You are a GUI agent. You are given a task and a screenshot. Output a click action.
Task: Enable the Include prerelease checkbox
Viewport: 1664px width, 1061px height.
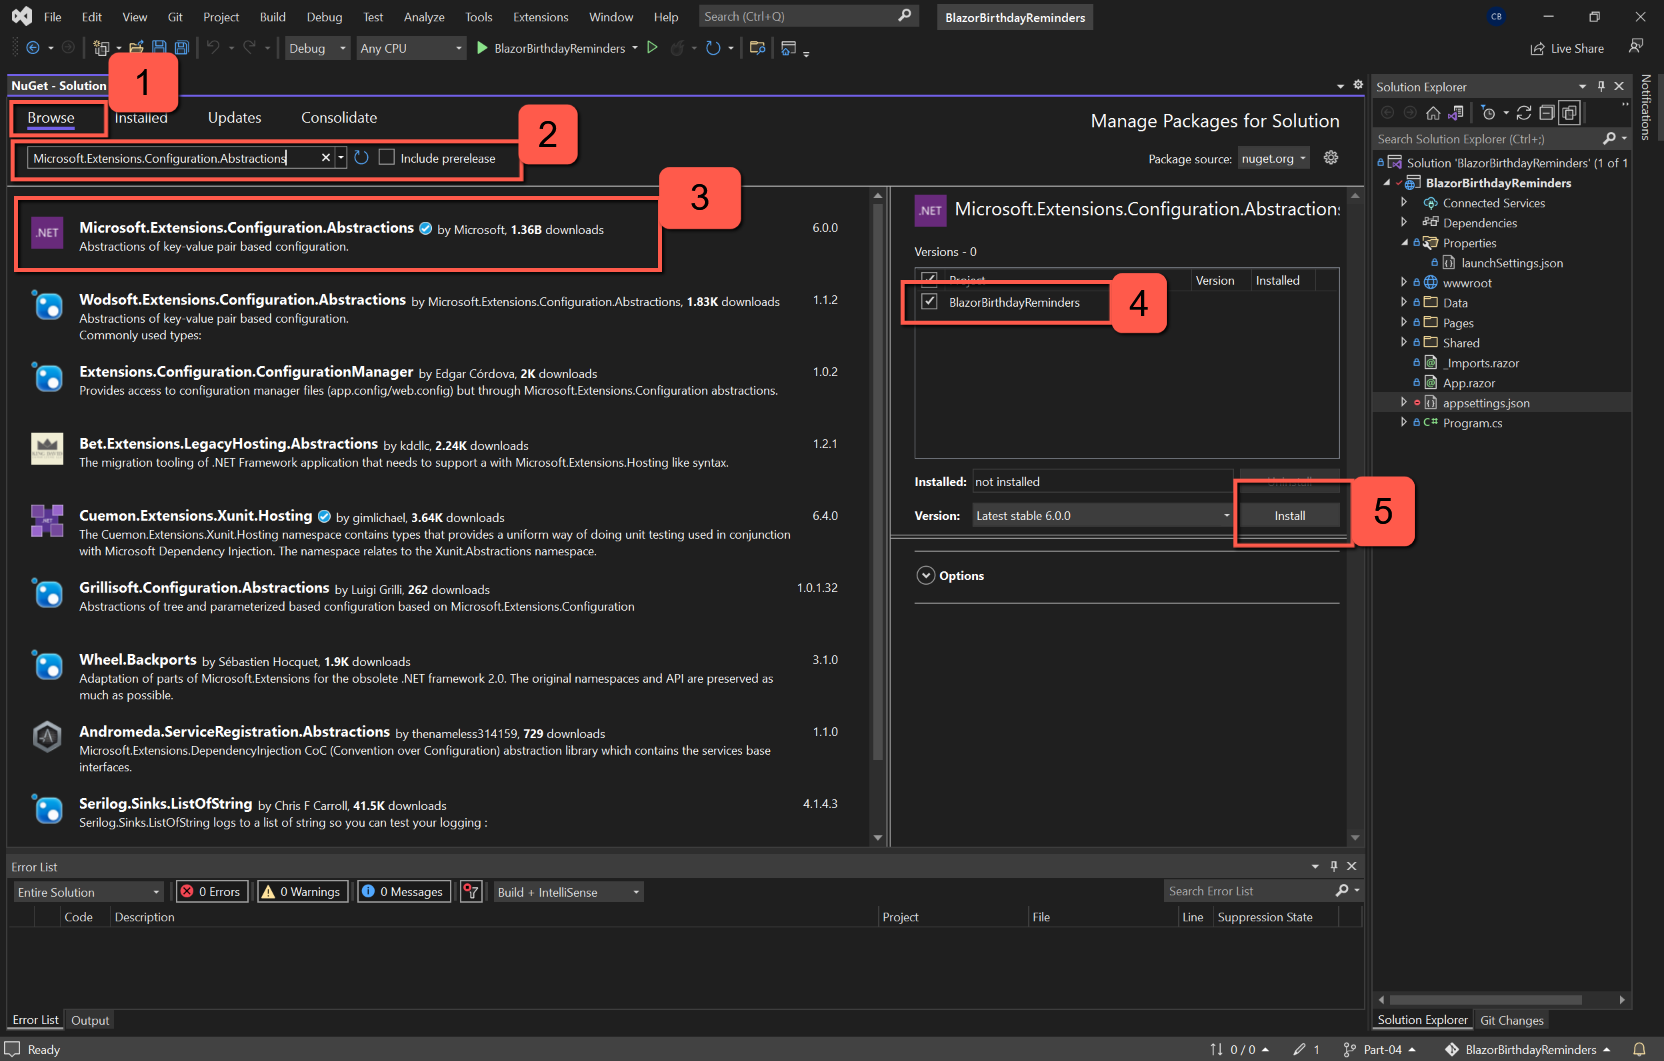(387, 158)
